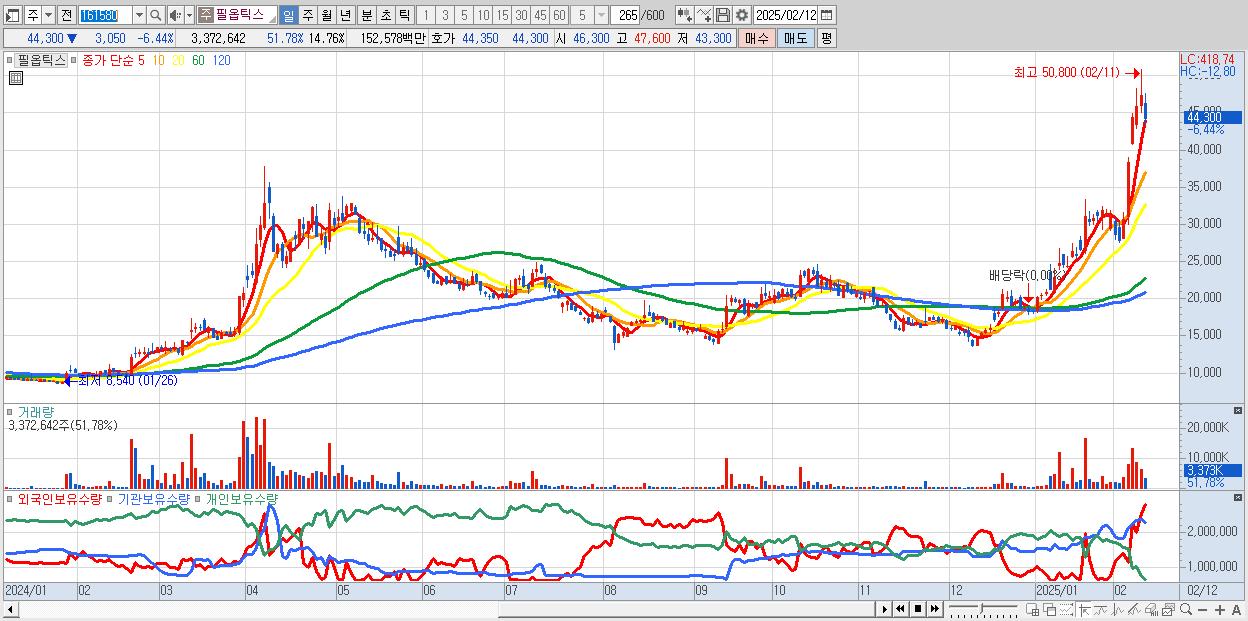1248x621 pixels.
Task: Click the zoom magnifier icon at bottom right
Action: (x=1186, y=609)
